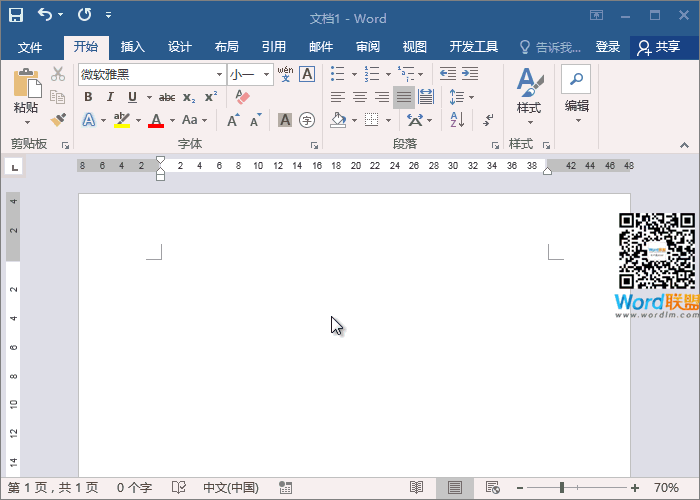Viewport: 700px width, 500px height.
Task: Click the Strikethrough abc icon
Action: [167, 97]
